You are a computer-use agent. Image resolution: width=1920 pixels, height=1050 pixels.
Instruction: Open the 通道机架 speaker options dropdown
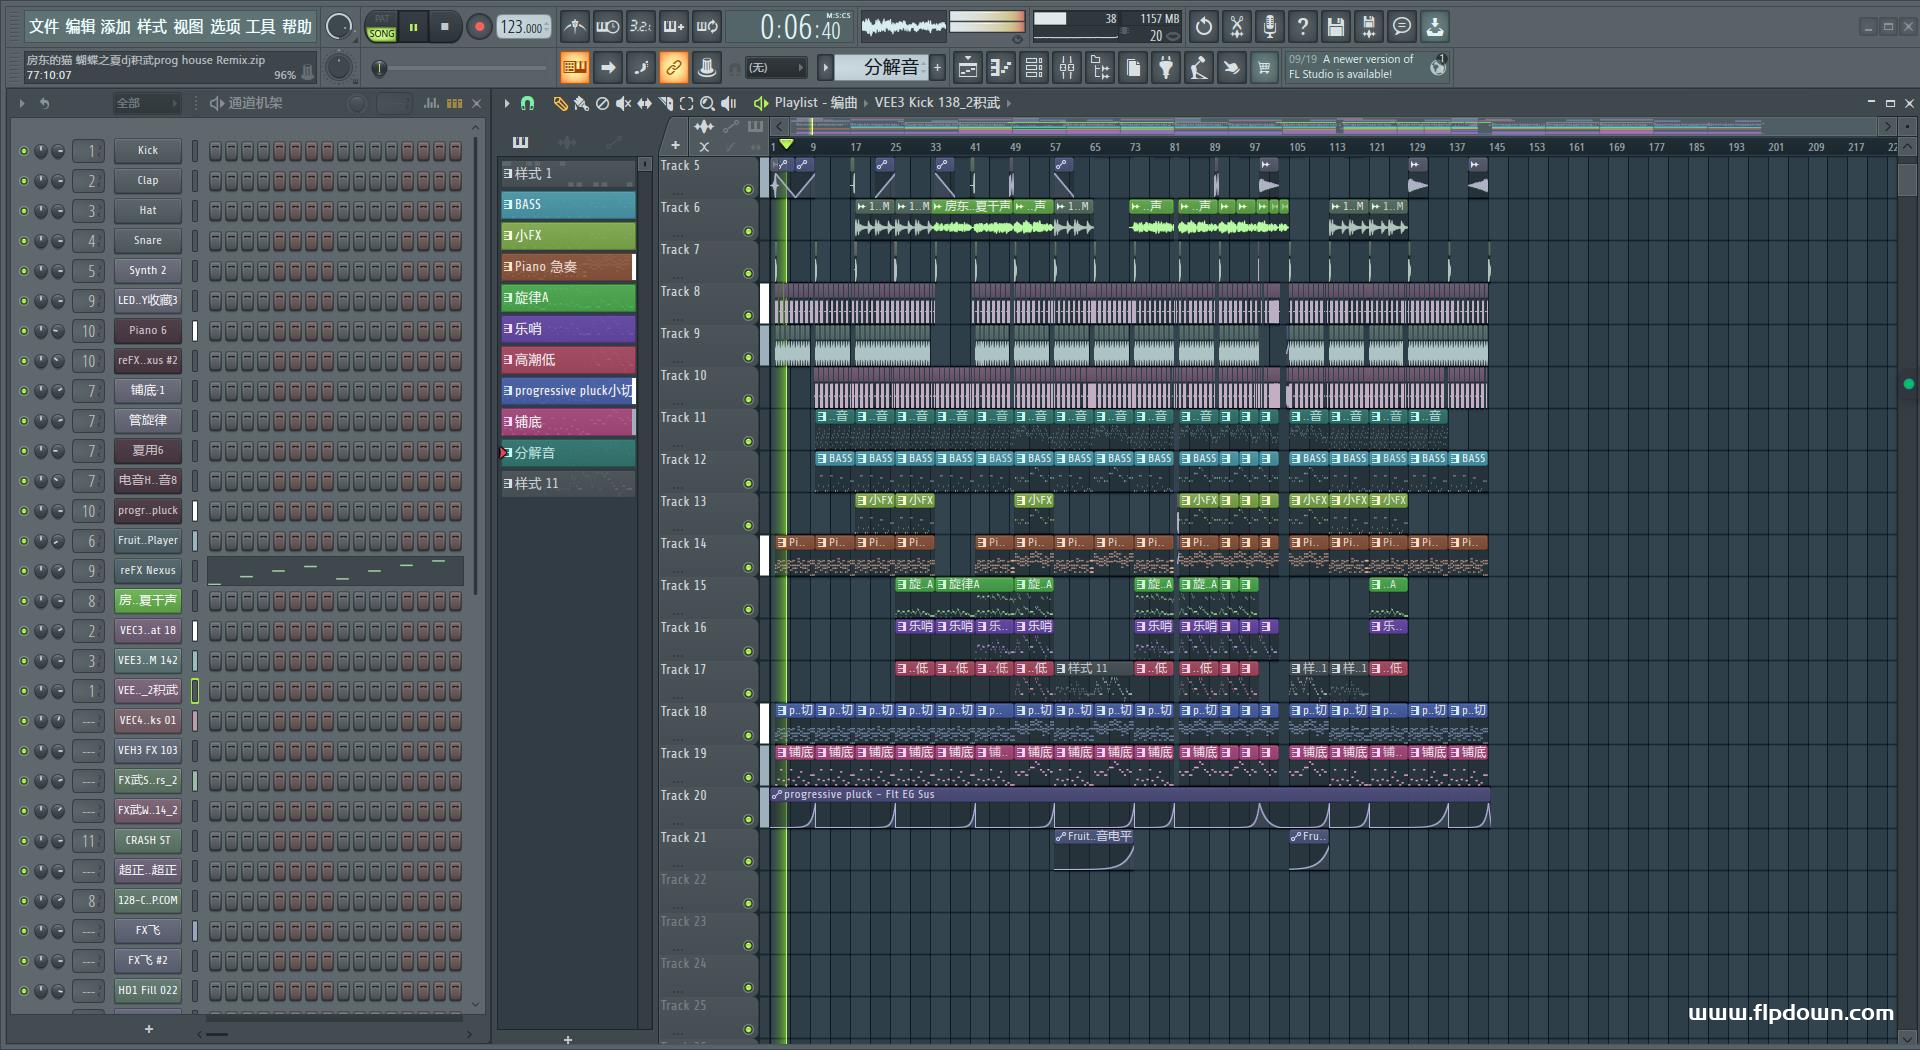[x=216, y=103]
